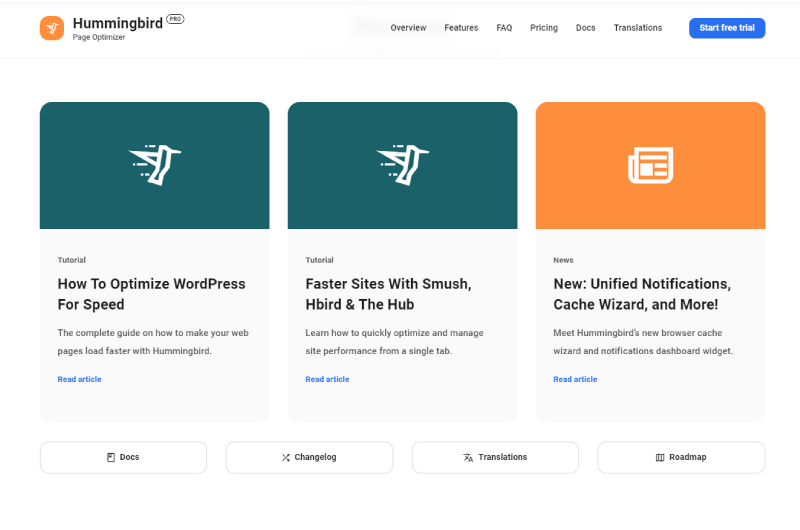Click the Docs button book icon

click(111, 457)
